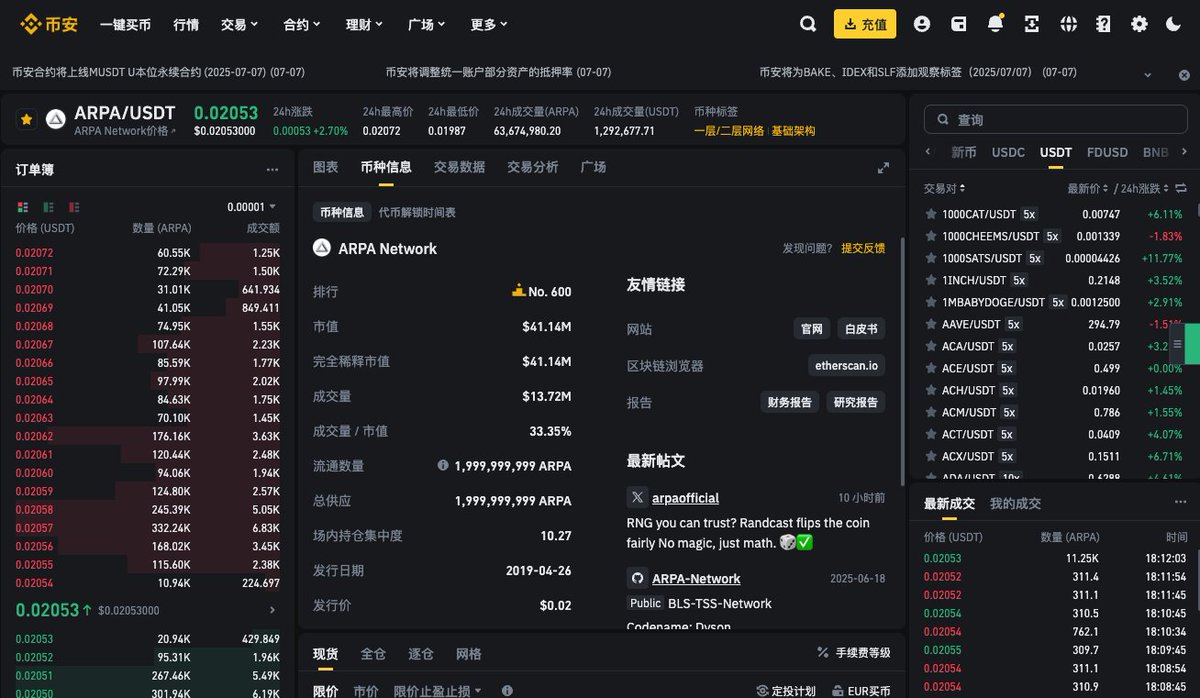
Task: Show buy orders only view
Action: click(48, 207)
